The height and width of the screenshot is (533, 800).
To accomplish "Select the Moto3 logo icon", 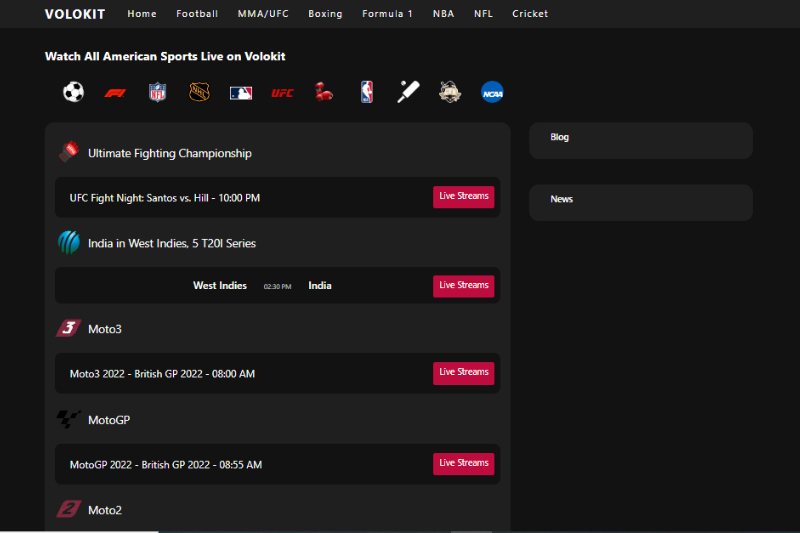I will point(68,328).
